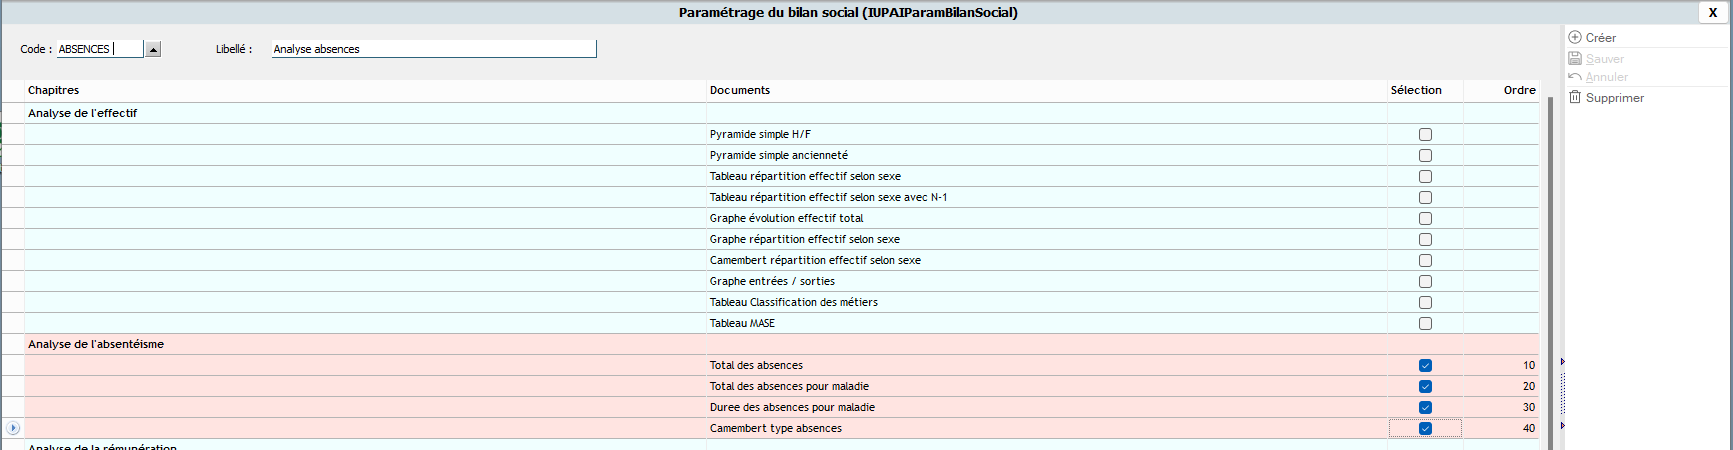
Task: Click the vertical scrollbar of the grid
Action: click(x=1550, y=270)
